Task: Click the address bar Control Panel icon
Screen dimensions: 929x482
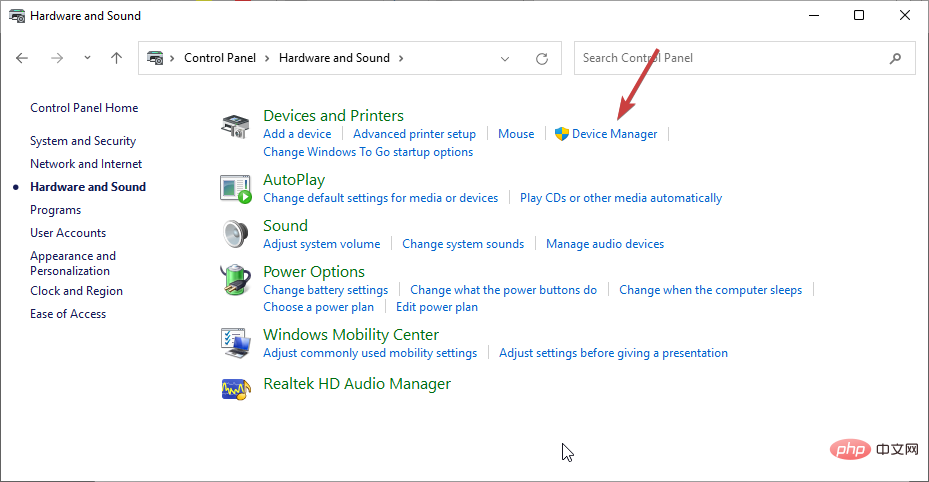Action: tap(155, 58)
